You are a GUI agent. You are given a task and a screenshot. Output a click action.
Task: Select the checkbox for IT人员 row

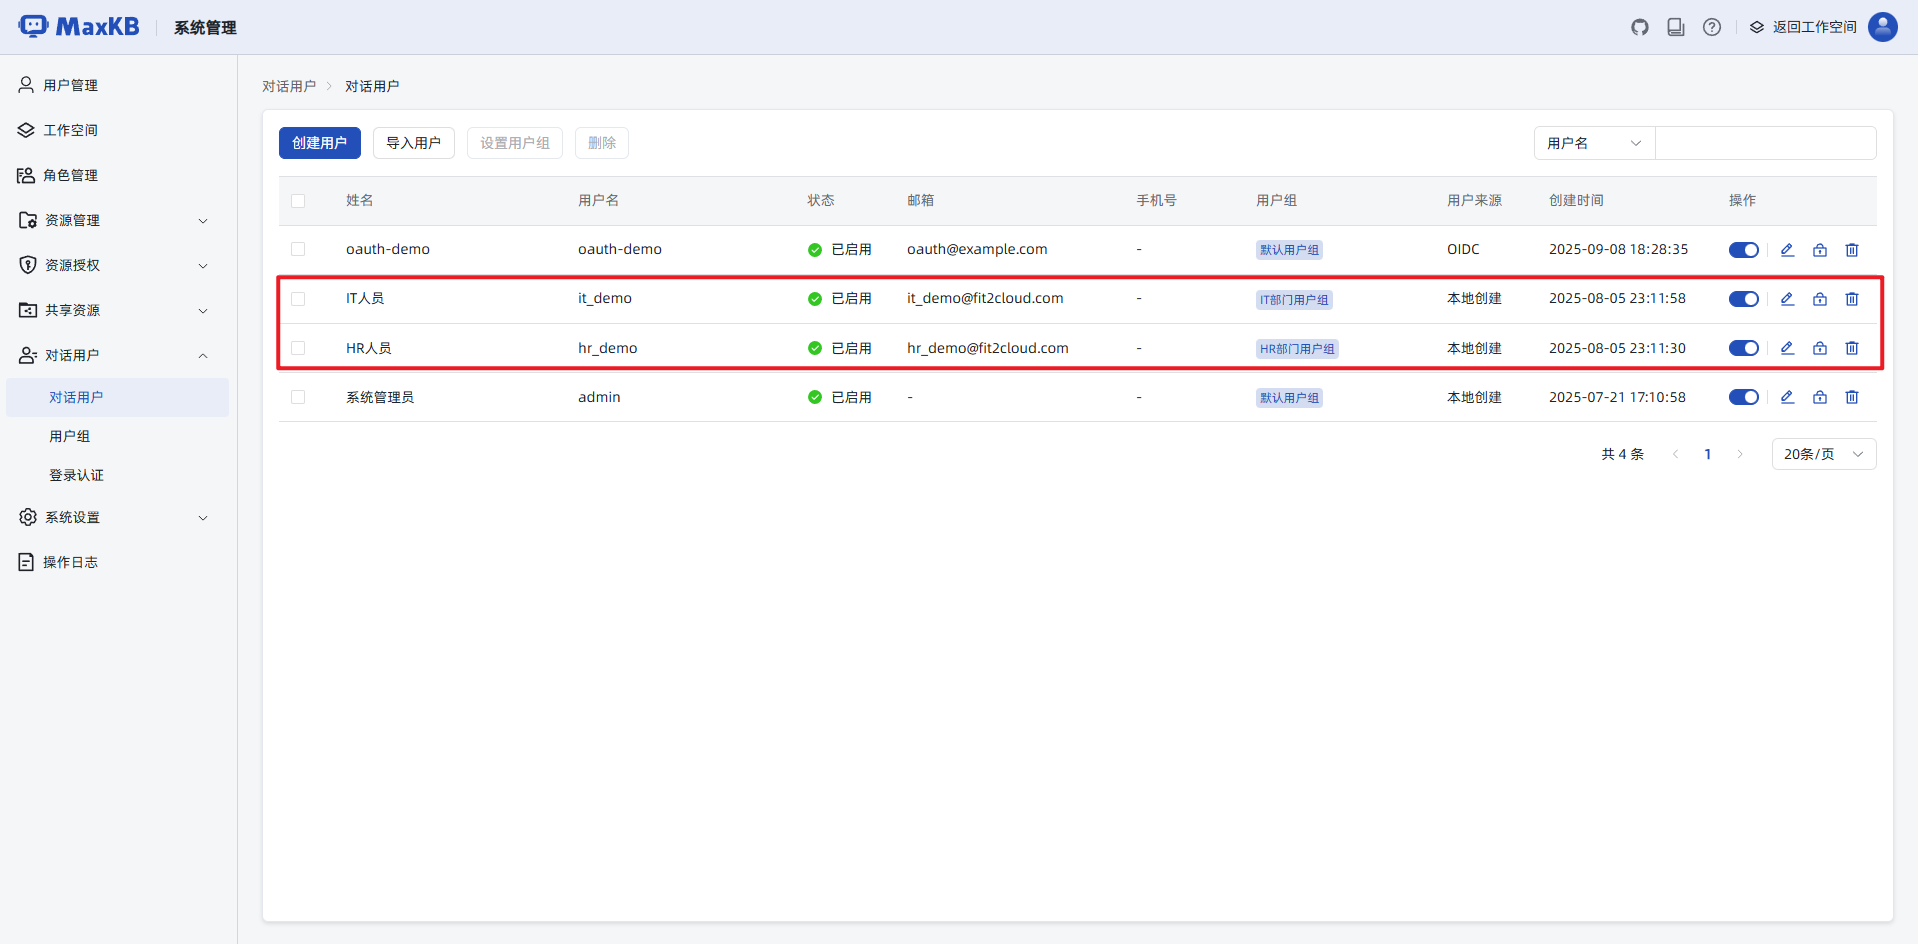[x=298, y=299]
